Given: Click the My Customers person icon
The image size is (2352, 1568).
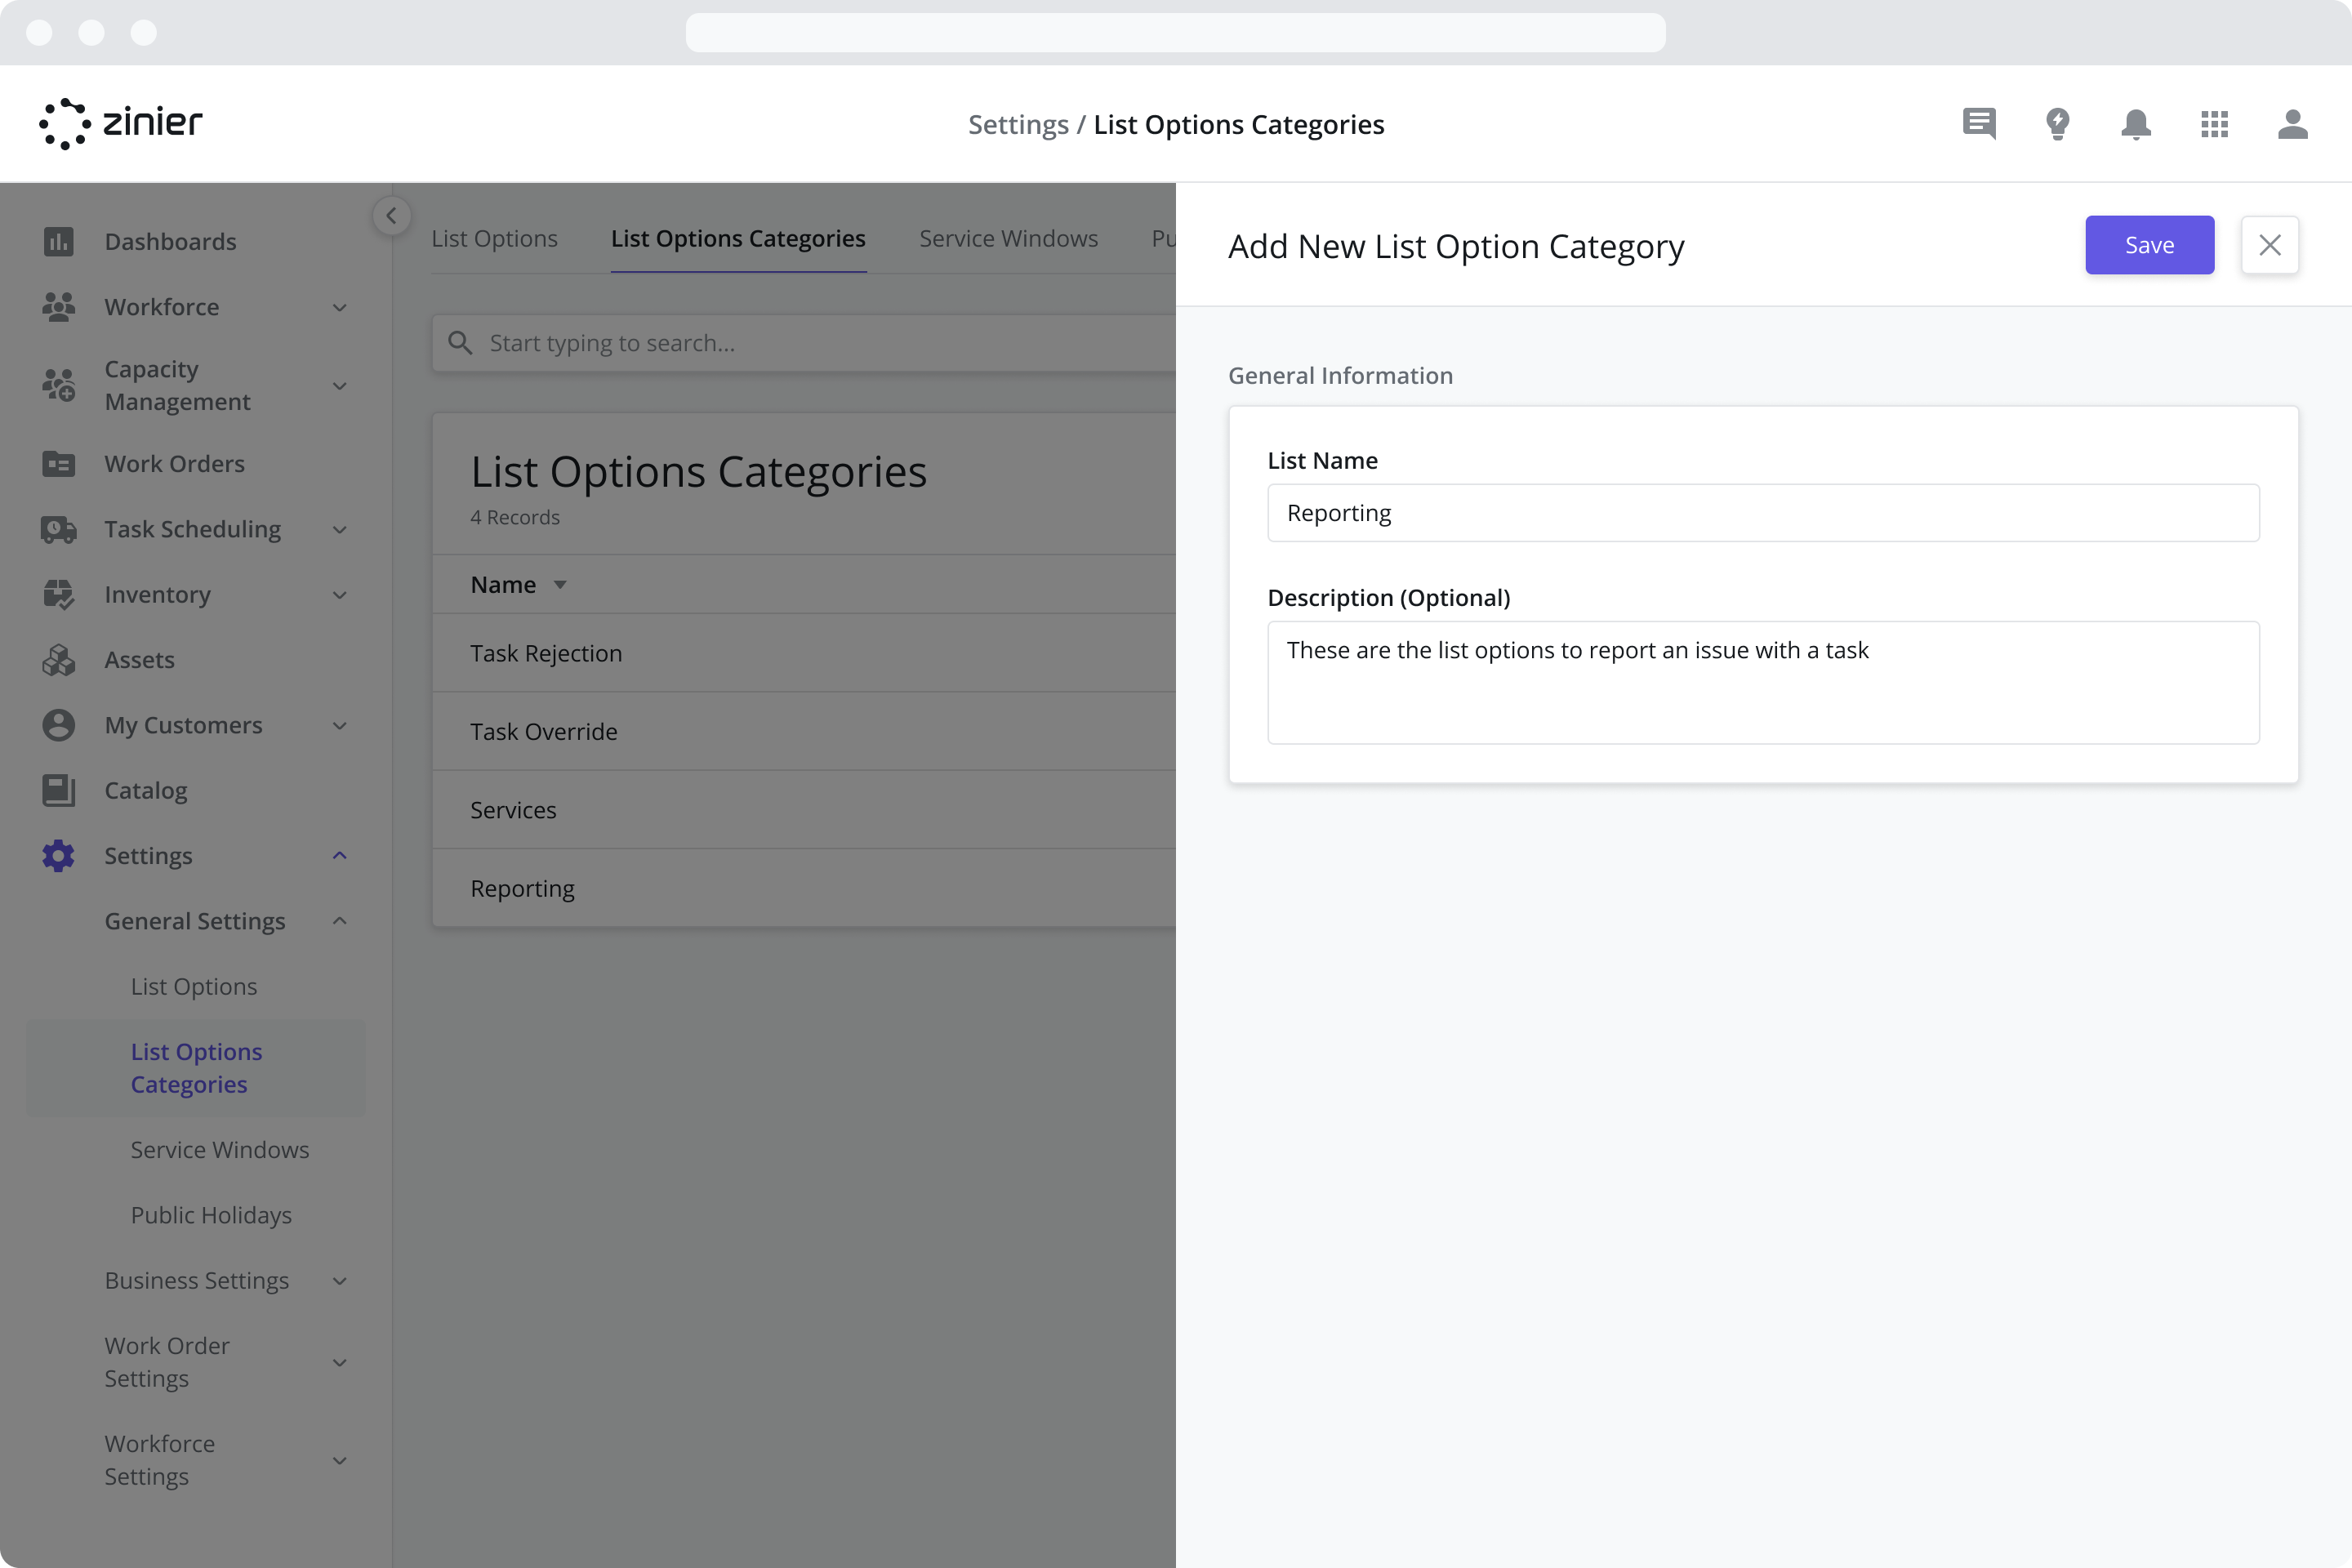Looking at the screenshot, I should tap(59, 725).
